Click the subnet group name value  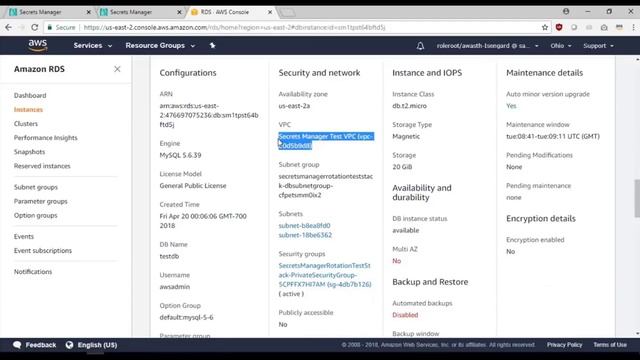(326, 186)
